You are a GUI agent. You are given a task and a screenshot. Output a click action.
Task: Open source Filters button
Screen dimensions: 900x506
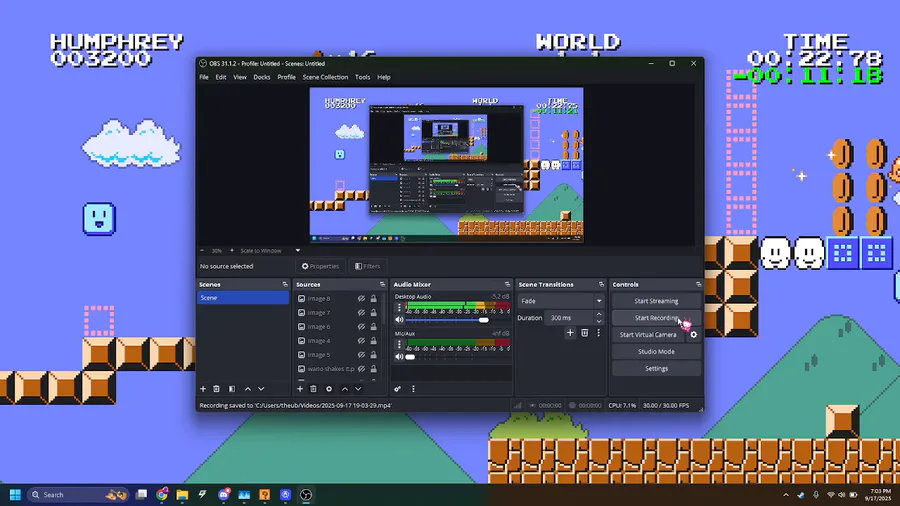[367, 266]
